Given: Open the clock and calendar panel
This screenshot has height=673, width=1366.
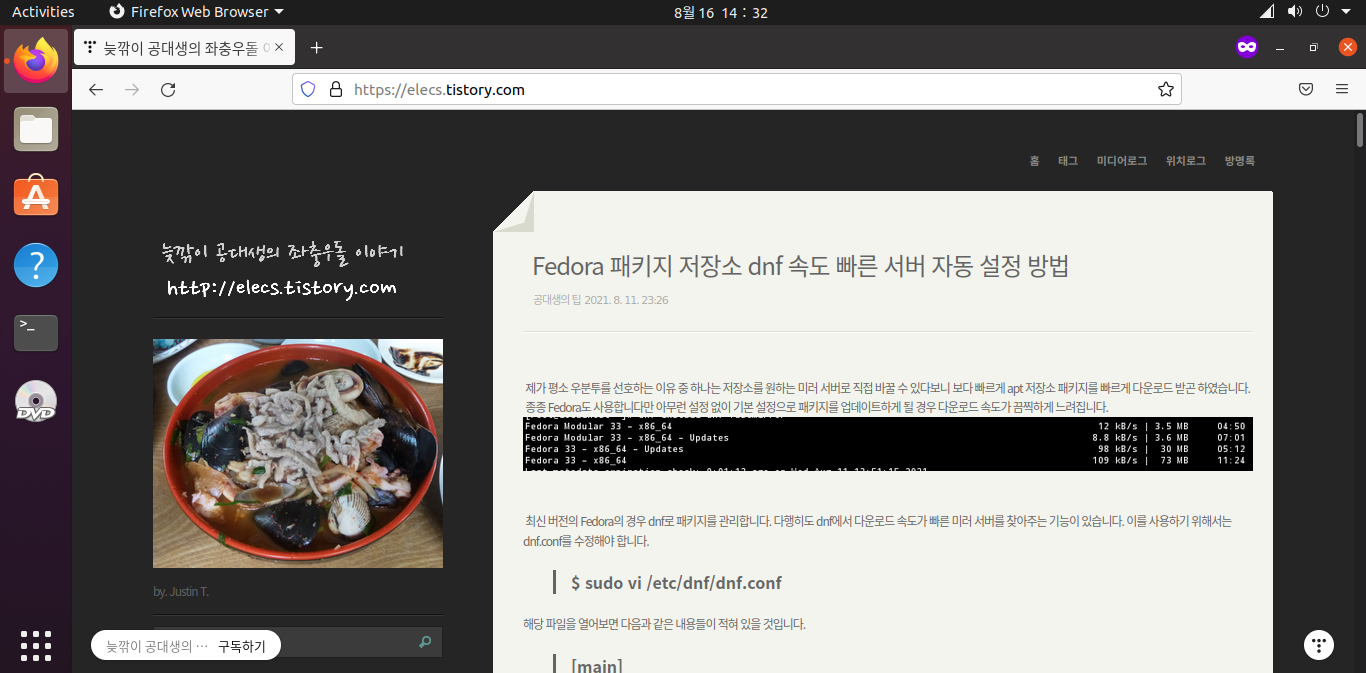Looking at the screenshot, I should tap(721, 12).
